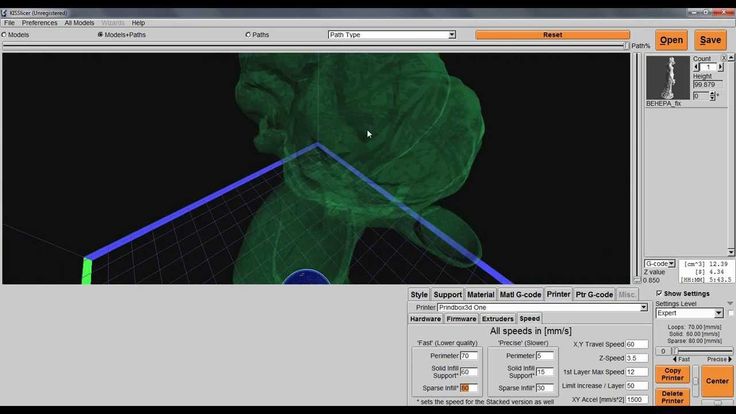Image resolution: width=736 pixels, height=414 pixels.
Task: Open the Settings Level Expert dropdown
Action: pyautogui.click(x=689, y=313)
